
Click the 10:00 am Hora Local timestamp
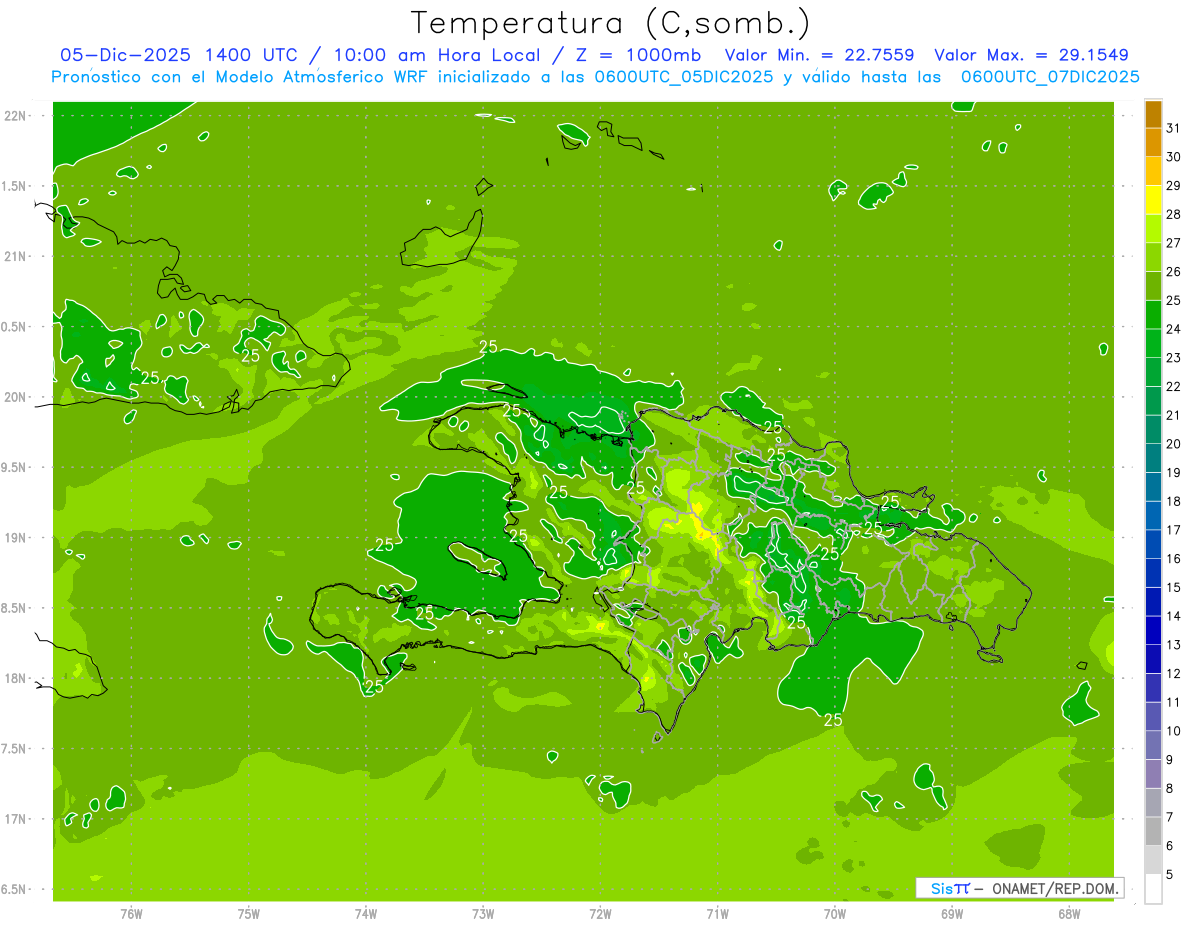438,55
